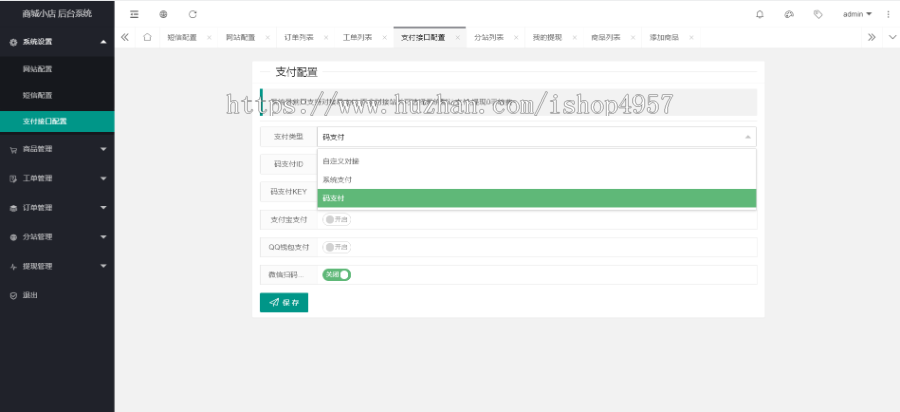This screenshot has height=412, width=900.
Task: Click the layers icon beside 订单管理
Action: (13, 208)
